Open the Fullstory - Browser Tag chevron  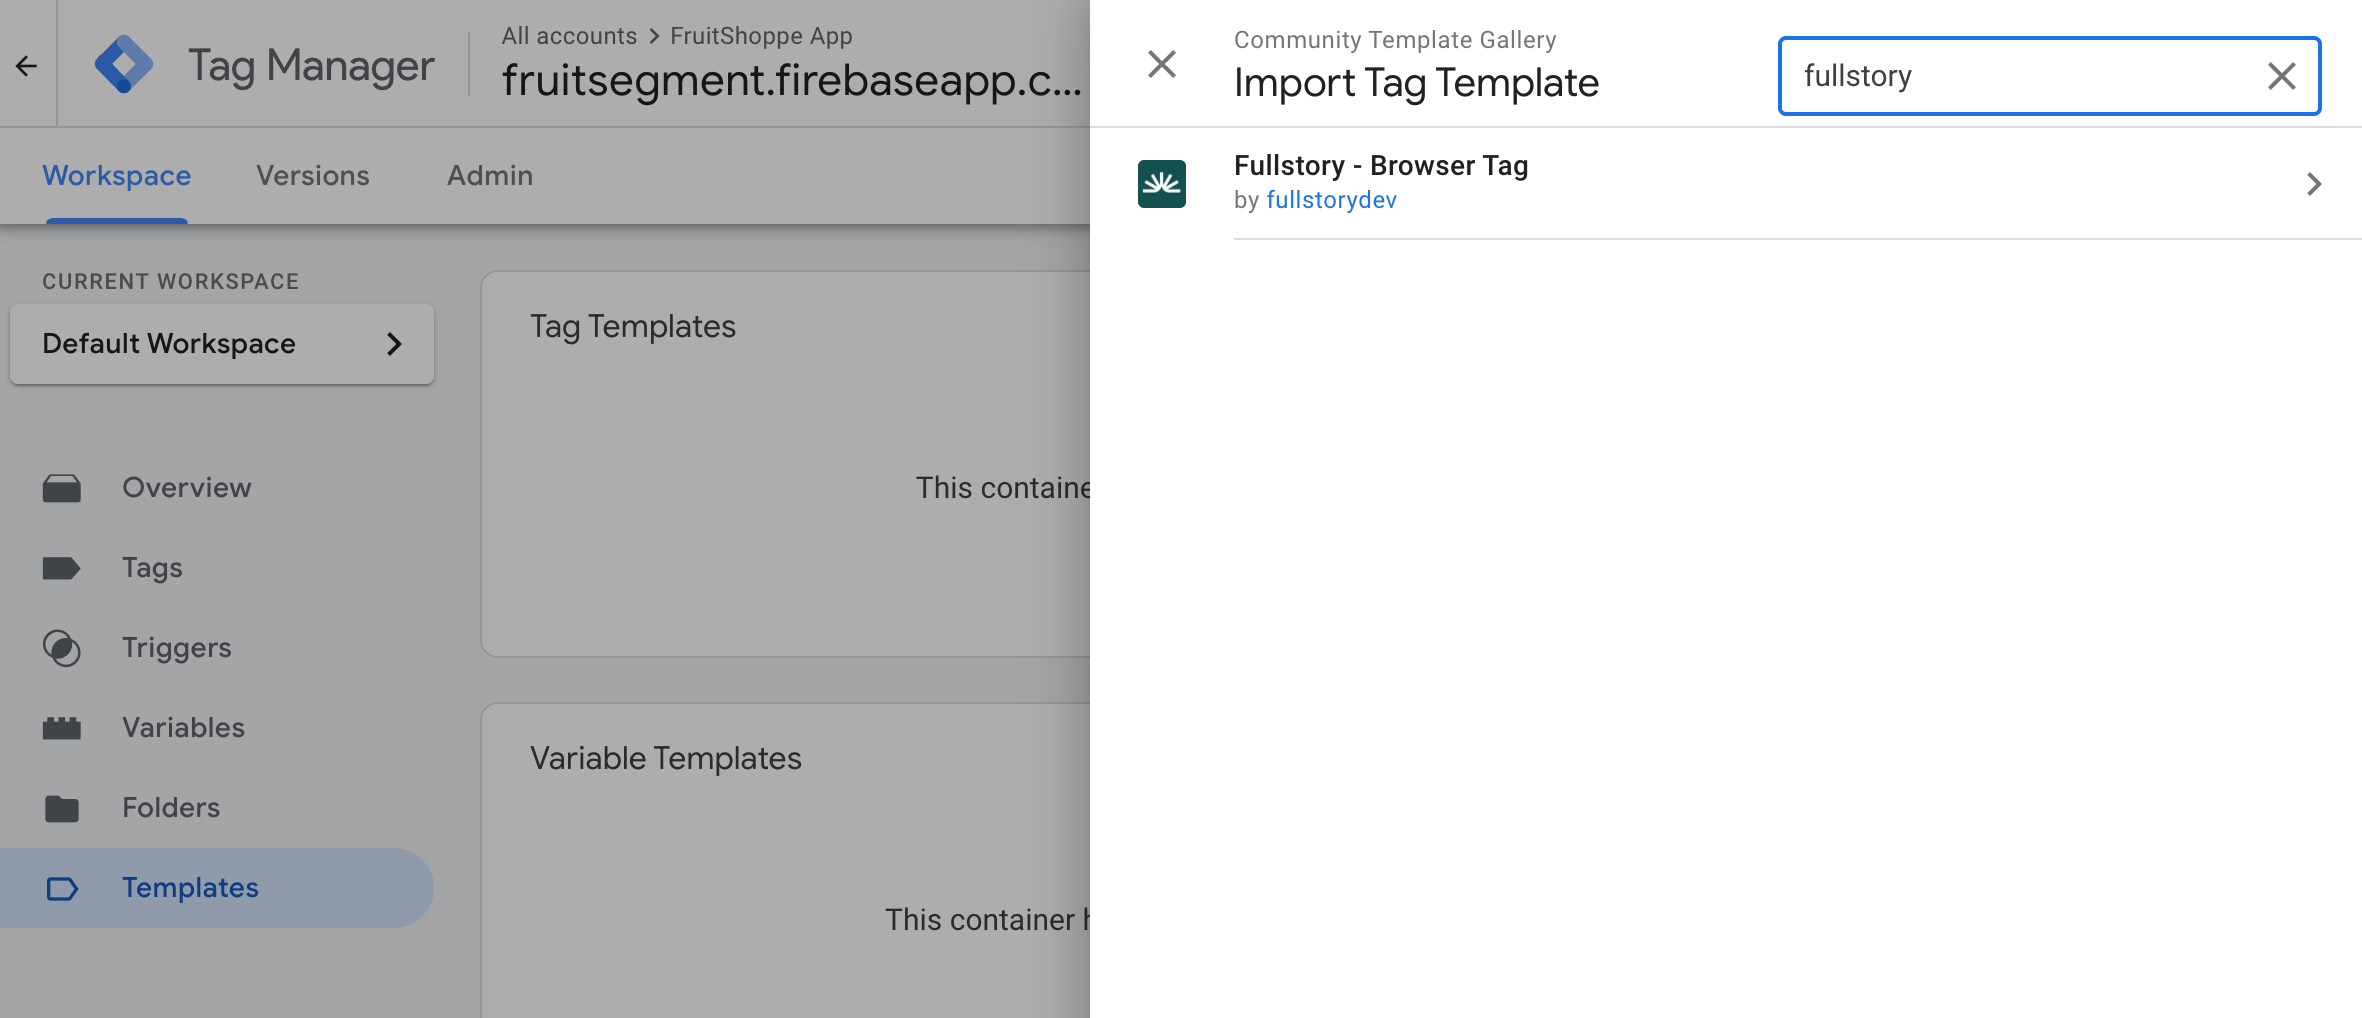2314,184
